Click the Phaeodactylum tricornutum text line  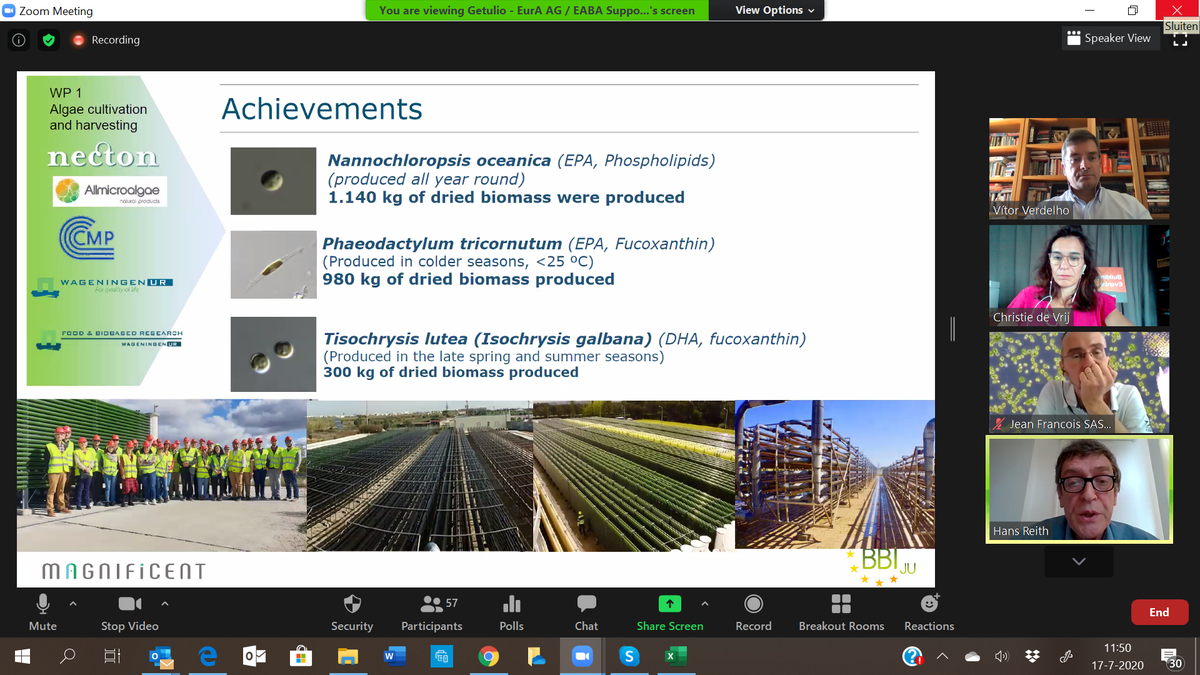(518, 243)
